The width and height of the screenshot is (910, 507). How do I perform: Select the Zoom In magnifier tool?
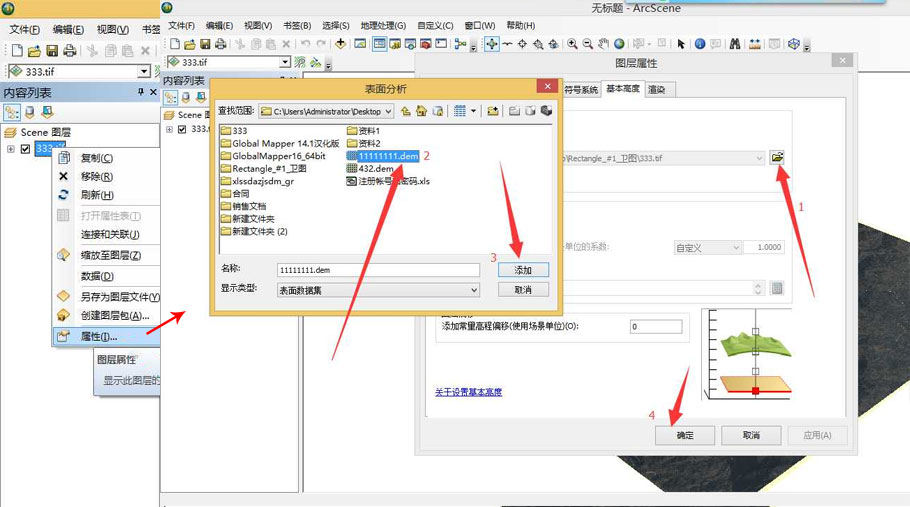572,44
